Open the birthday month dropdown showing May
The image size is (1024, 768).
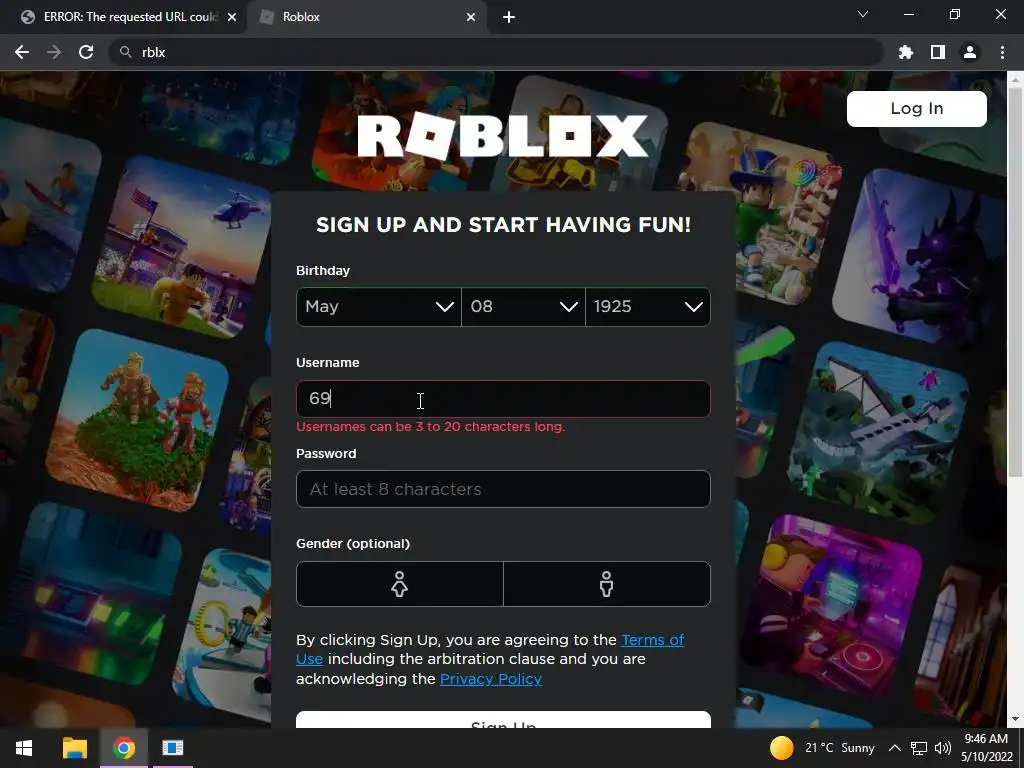(x=379, y=306)
